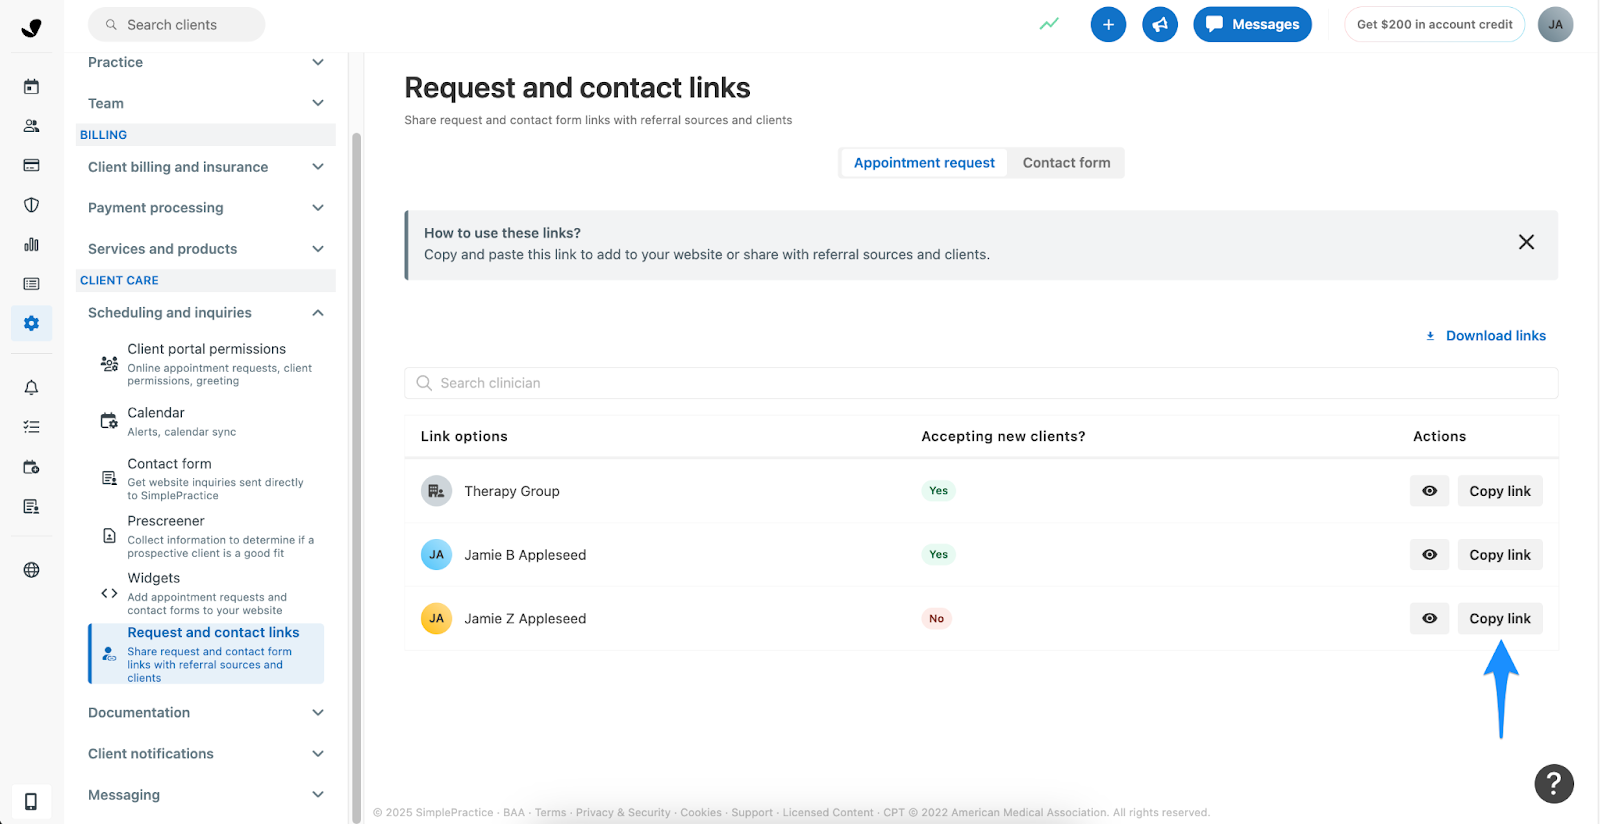
Task: Expand Client billing and insurance section
Action: click(x=206, y=167)
